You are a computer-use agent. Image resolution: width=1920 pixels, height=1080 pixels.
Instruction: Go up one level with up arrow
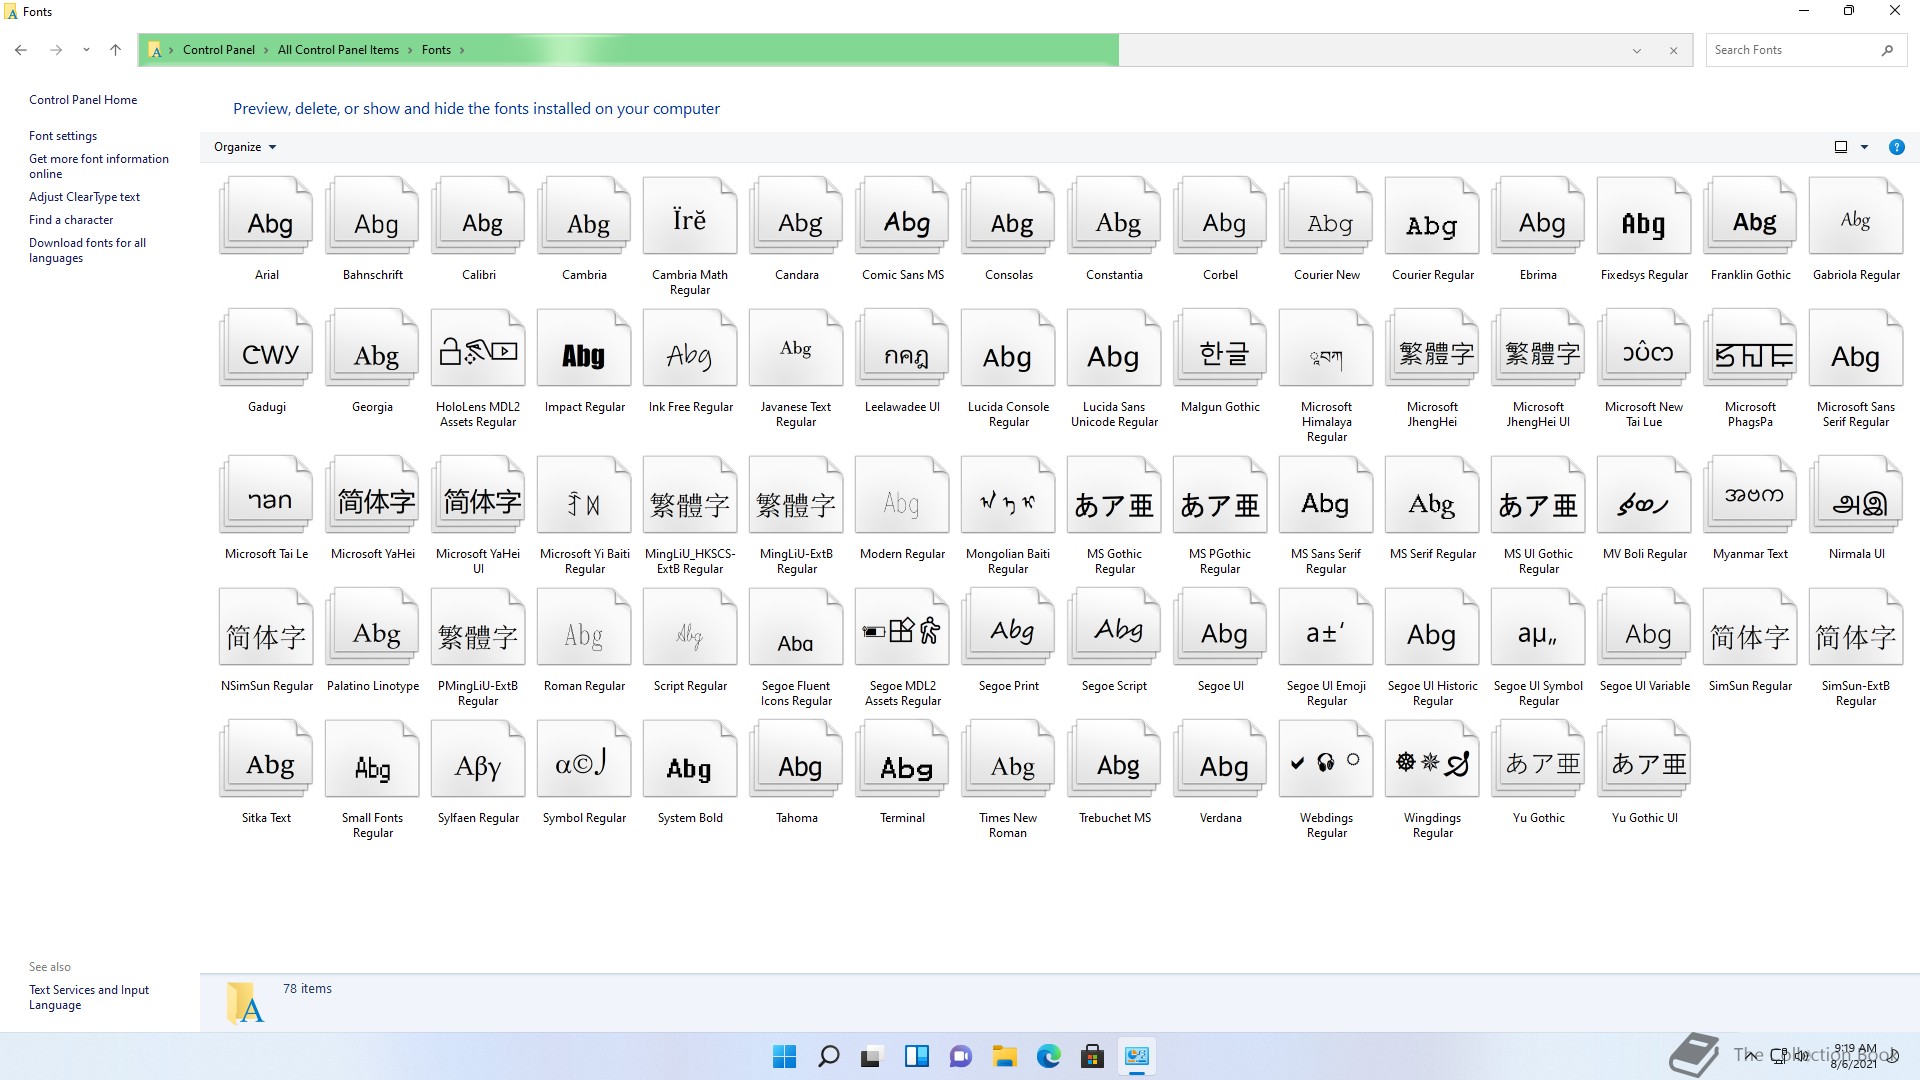[x=115, y=50]
